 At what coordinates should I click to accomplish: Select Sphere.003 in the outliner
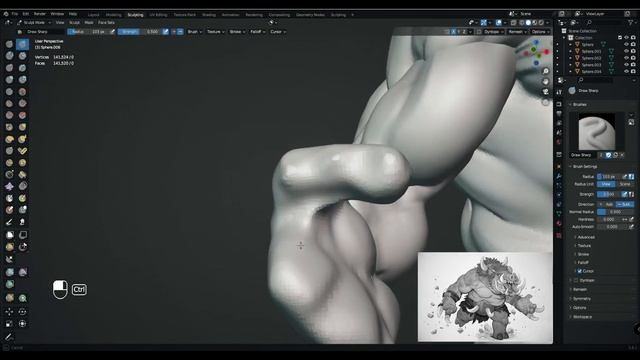point(591,65)
